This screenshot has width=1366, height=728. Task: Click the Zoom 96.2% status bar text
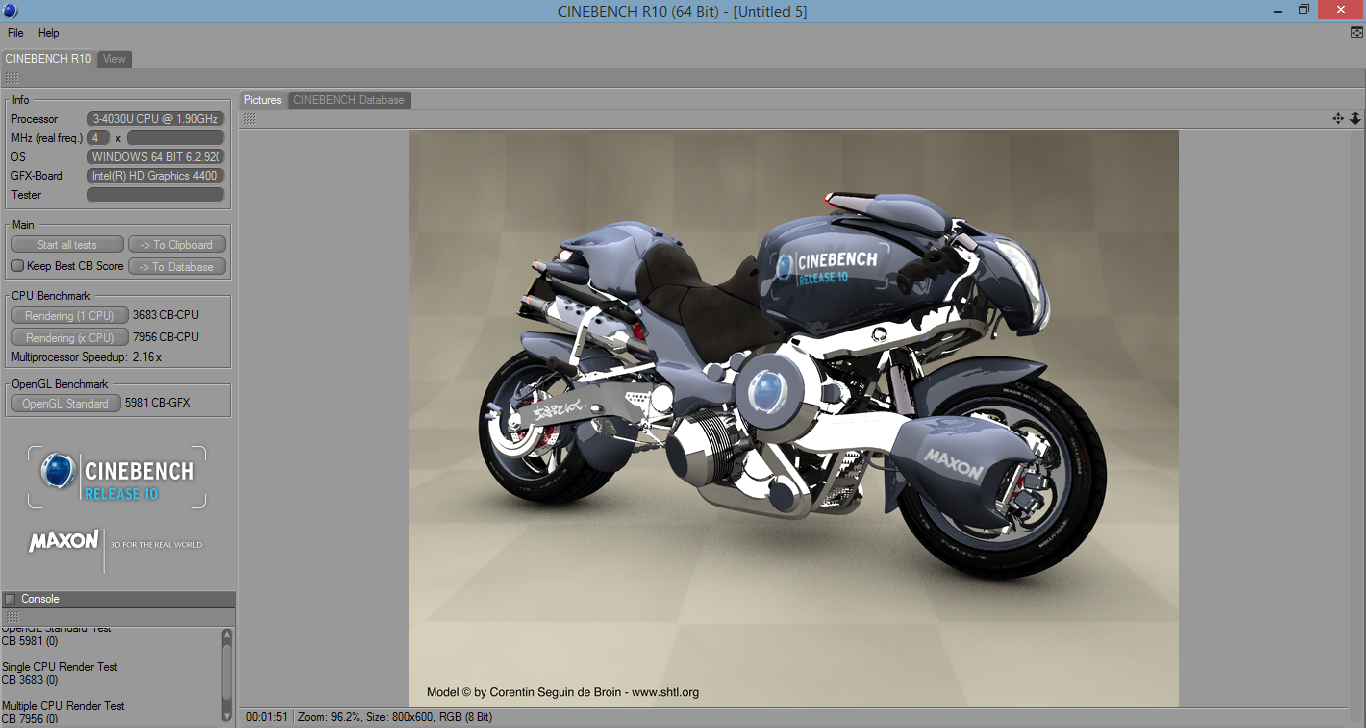[x=329, y=717]
